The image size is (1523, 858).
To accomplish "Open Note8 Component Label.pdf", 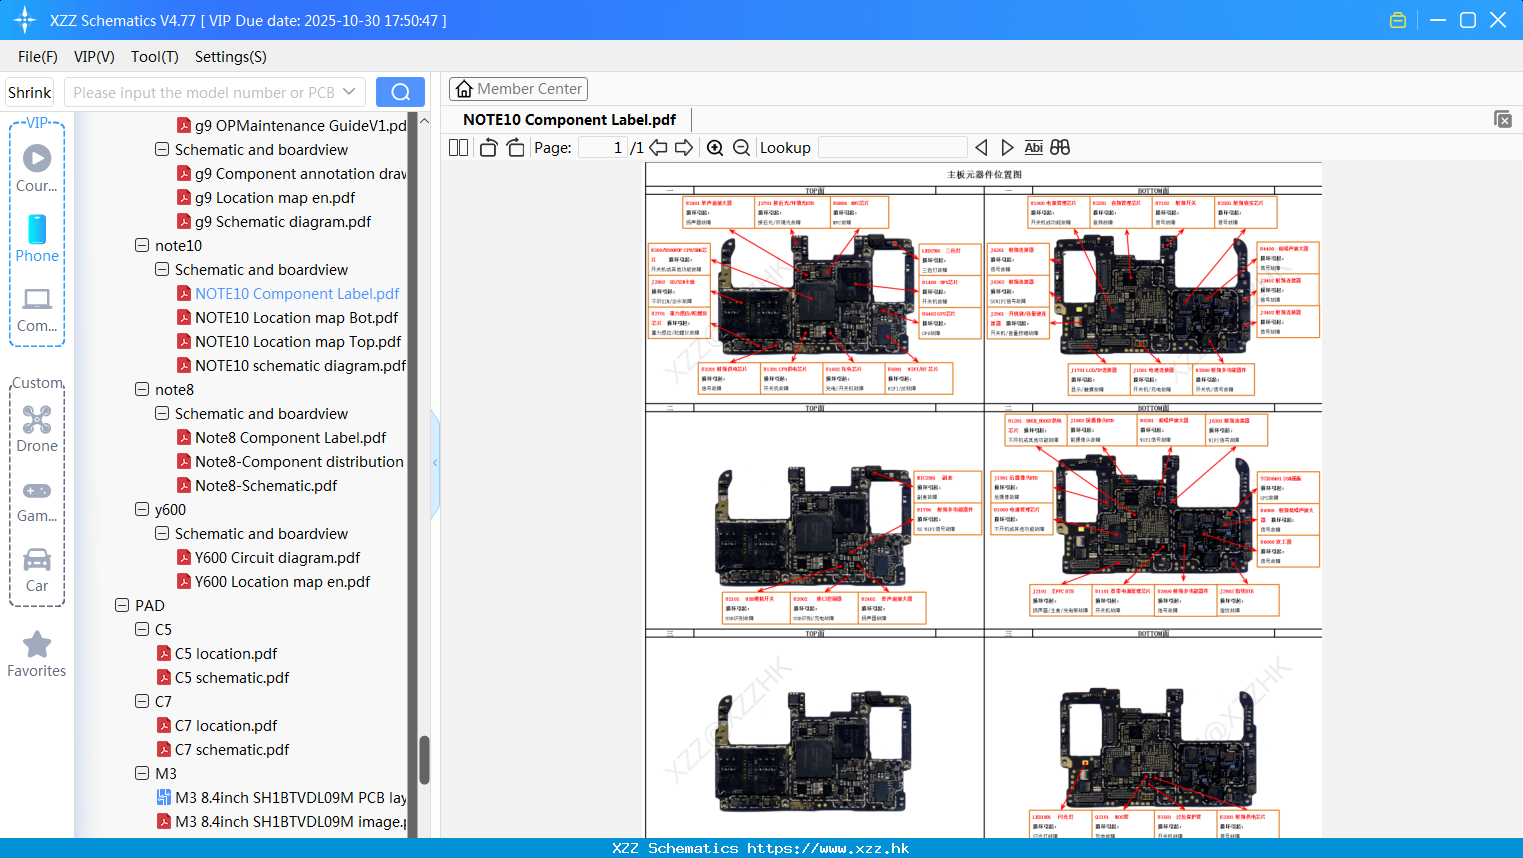I will click(x=290, y=438).
